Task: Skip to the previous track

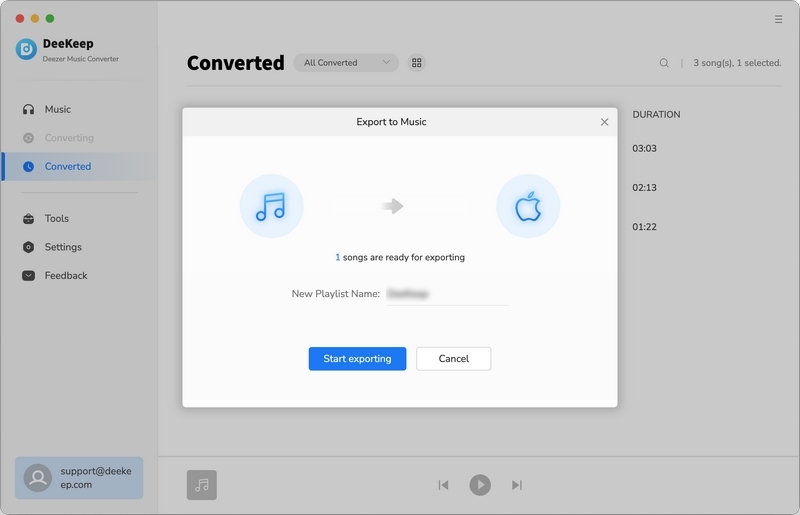Action: pyautogui.click(x=443, y=485)
